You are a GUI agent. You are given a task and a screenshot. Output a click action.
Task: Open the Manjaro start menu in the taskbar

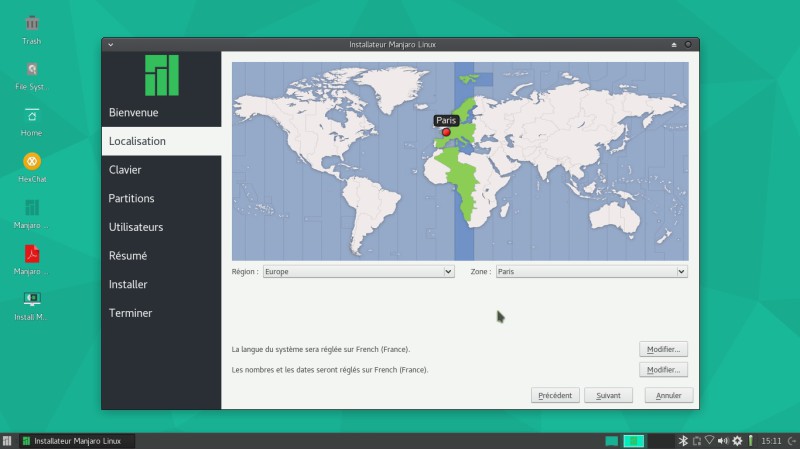coord(7,441)
